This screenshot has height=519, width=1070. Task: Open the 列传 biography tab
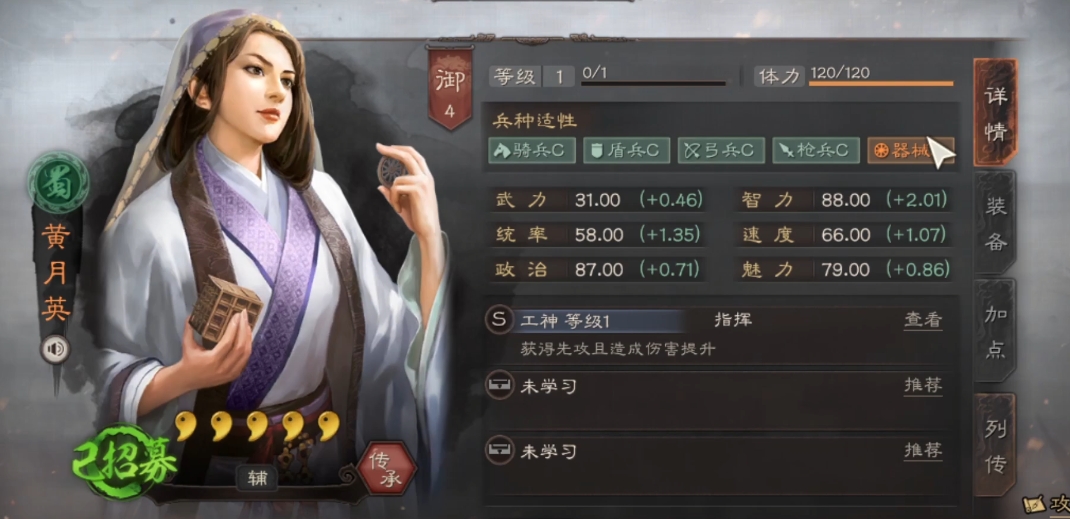pyautogui.click(x=995, y=445)
